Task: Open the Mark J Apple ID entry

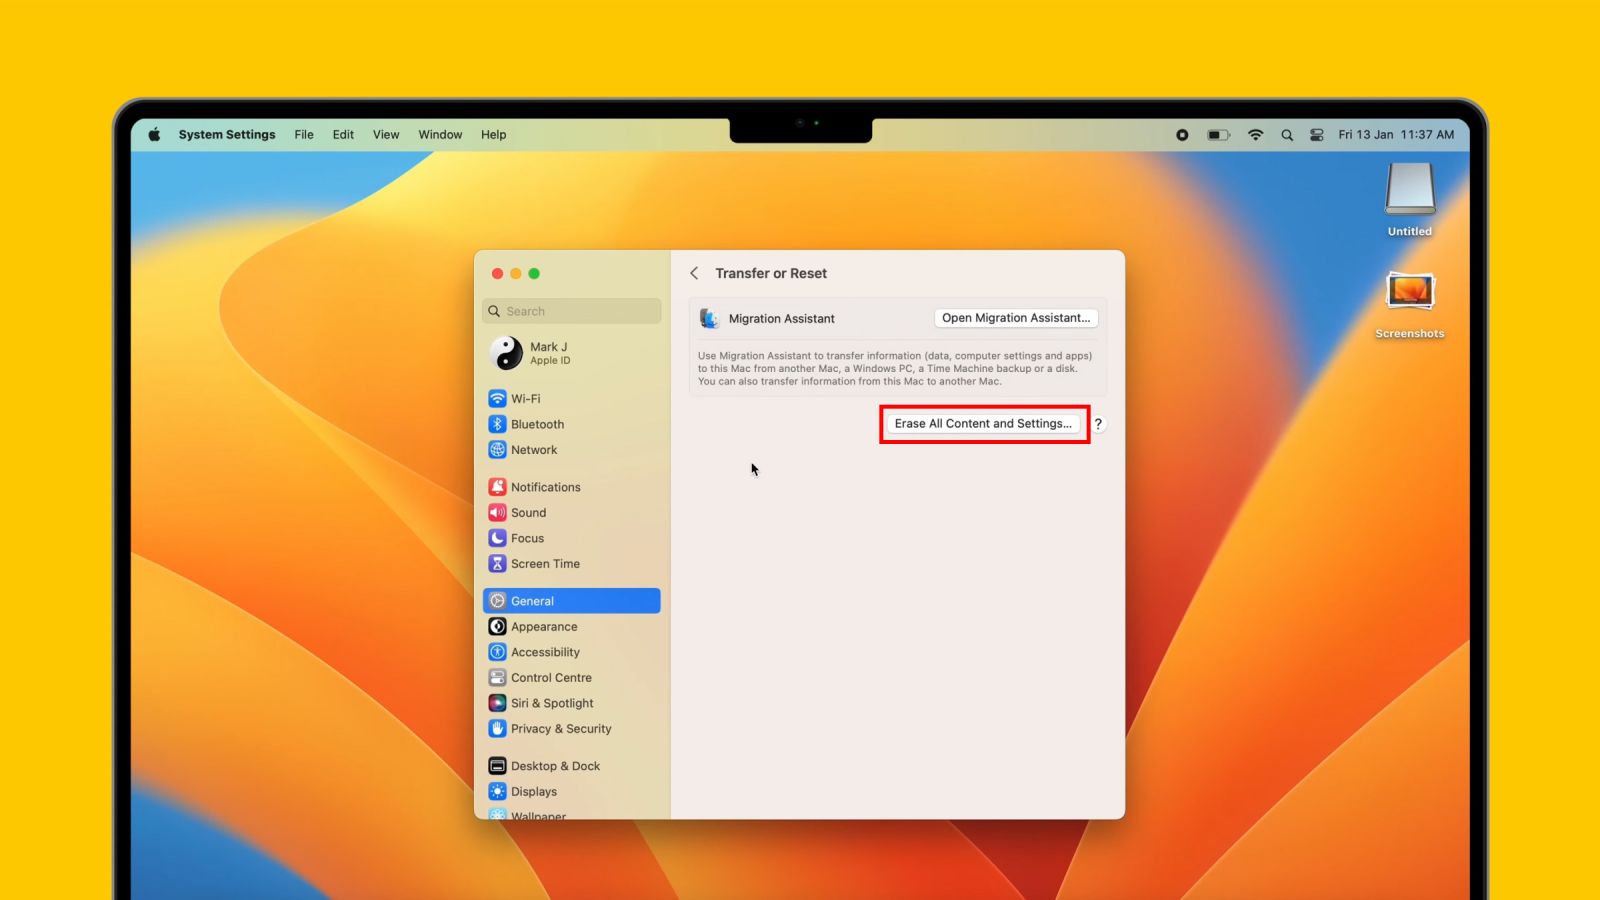Action: pyautogui.click(x=571, y=353)
